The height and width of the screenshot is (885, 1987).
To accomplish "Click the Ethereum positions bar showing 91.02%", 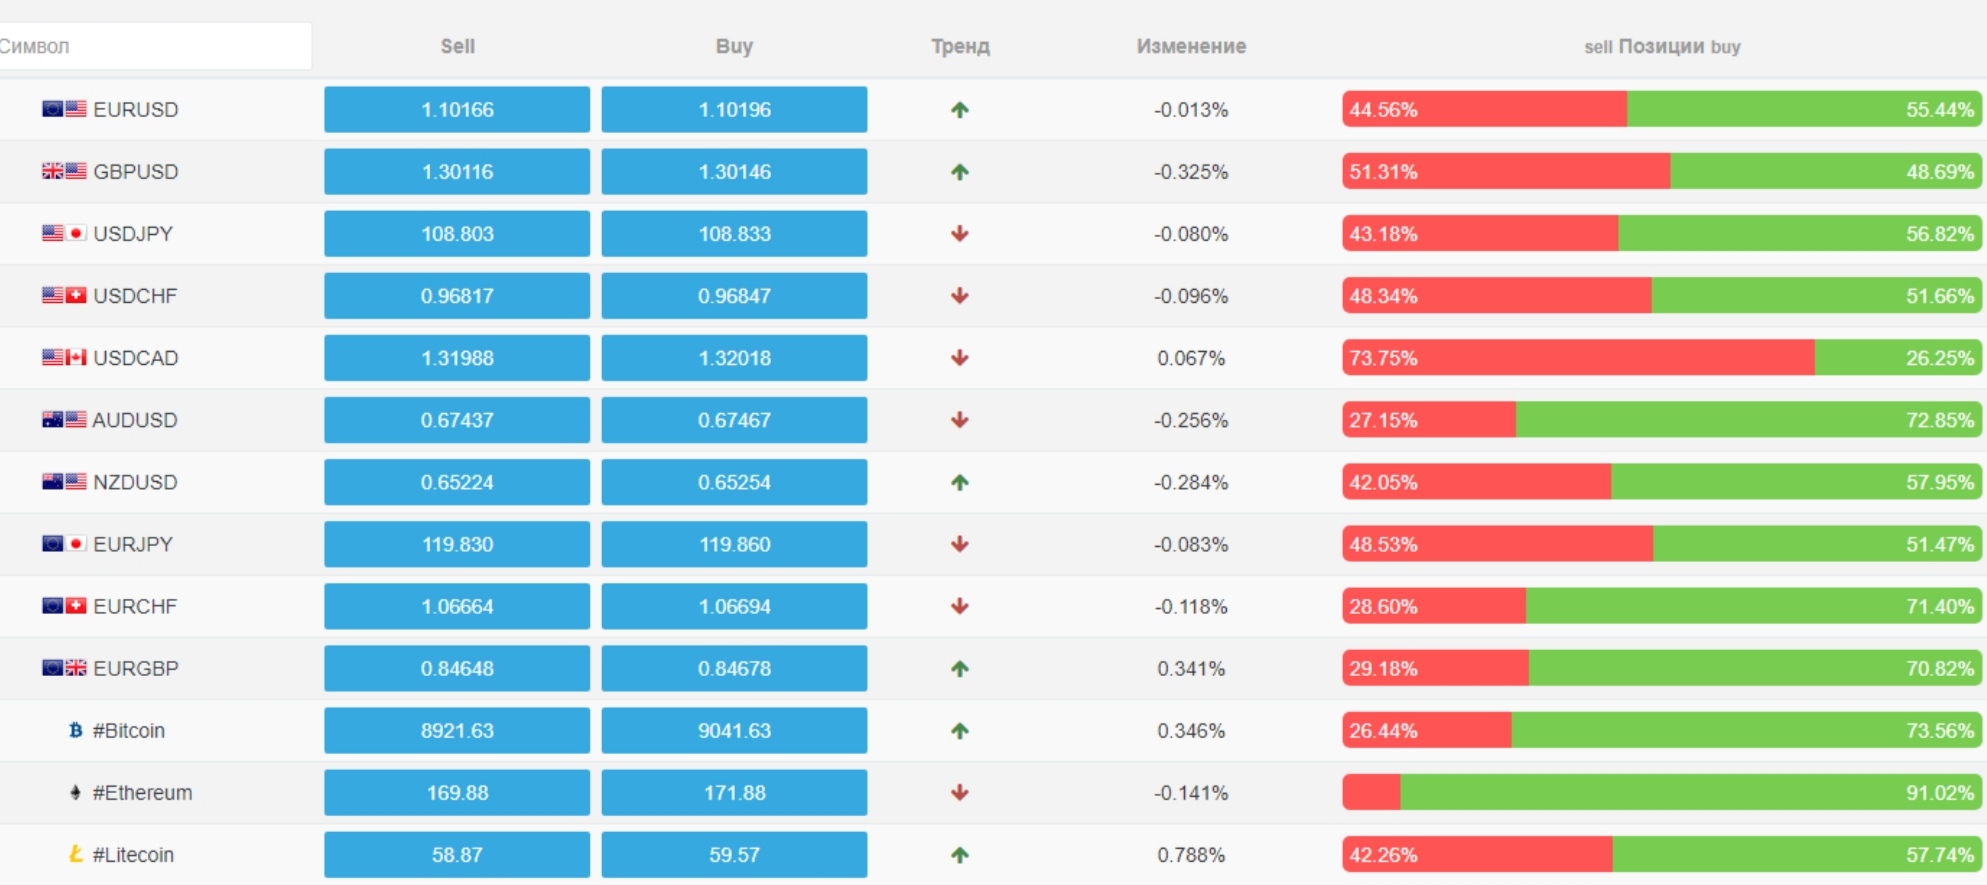I will 1661,792.
